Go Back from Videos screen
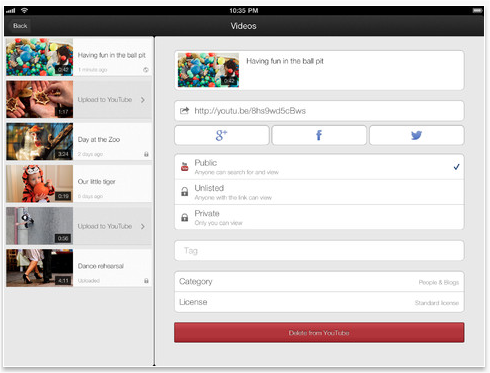Screen dimensions: 490x373 [x=20, y=26]
